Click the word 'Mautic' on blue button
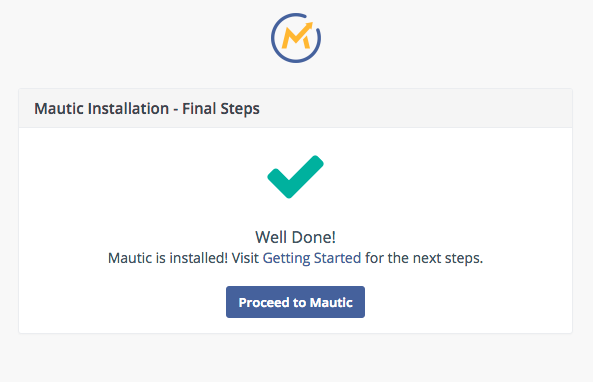Image resolution: width=593 pixels, height=382 pixels. click(331, 302)
